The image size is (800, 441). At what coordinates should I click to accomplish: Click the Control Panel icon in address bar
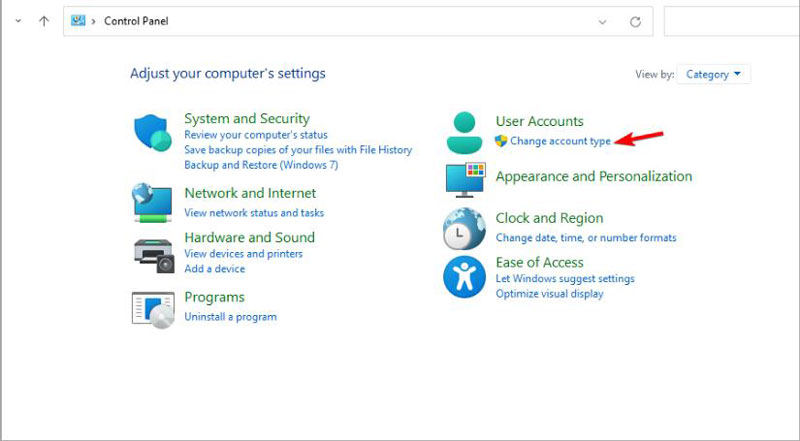point(78,21)
